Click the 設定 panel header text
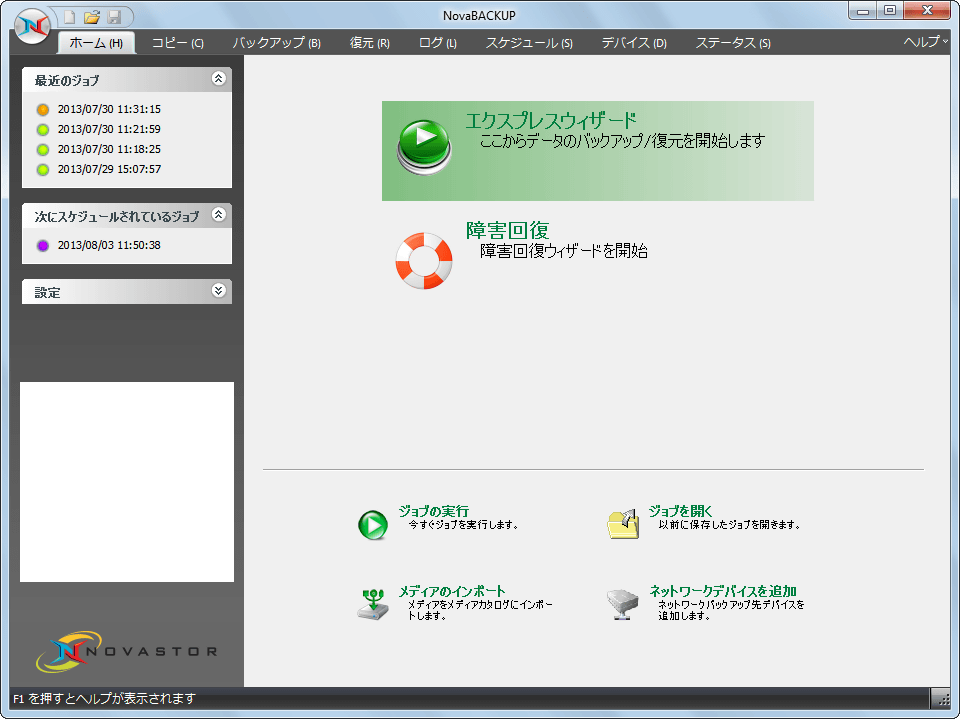The height and width of the screenshot is (719, 960). [x=47, y=293]
